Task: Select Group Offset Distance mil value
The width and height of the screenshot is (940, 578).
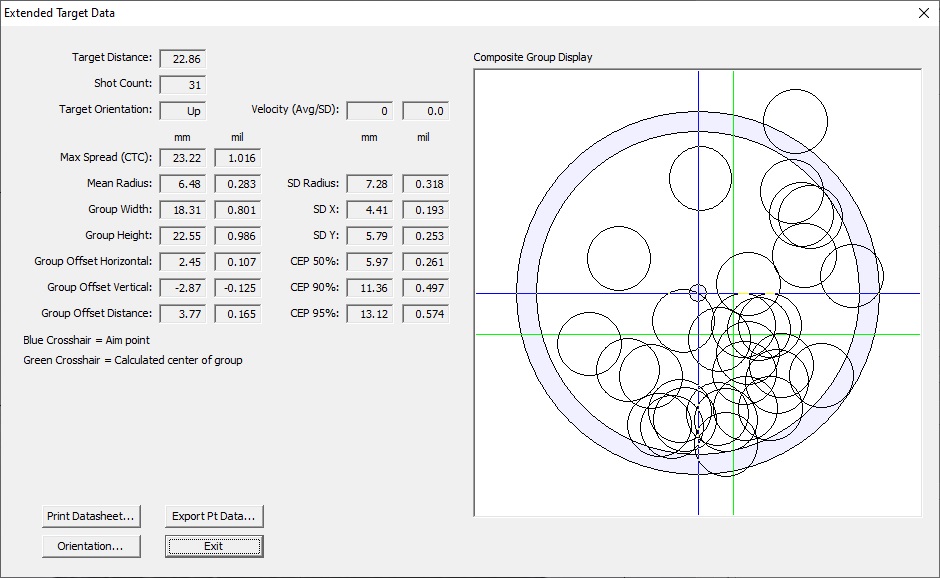Action: (237, 314)
